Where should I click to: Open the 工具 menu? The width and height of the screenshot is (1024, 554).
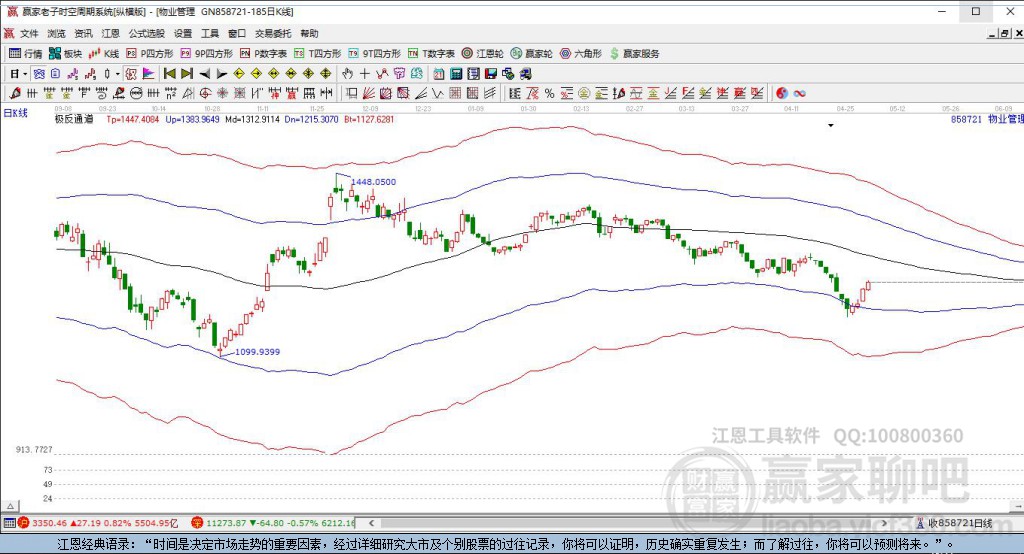[210, 33]
